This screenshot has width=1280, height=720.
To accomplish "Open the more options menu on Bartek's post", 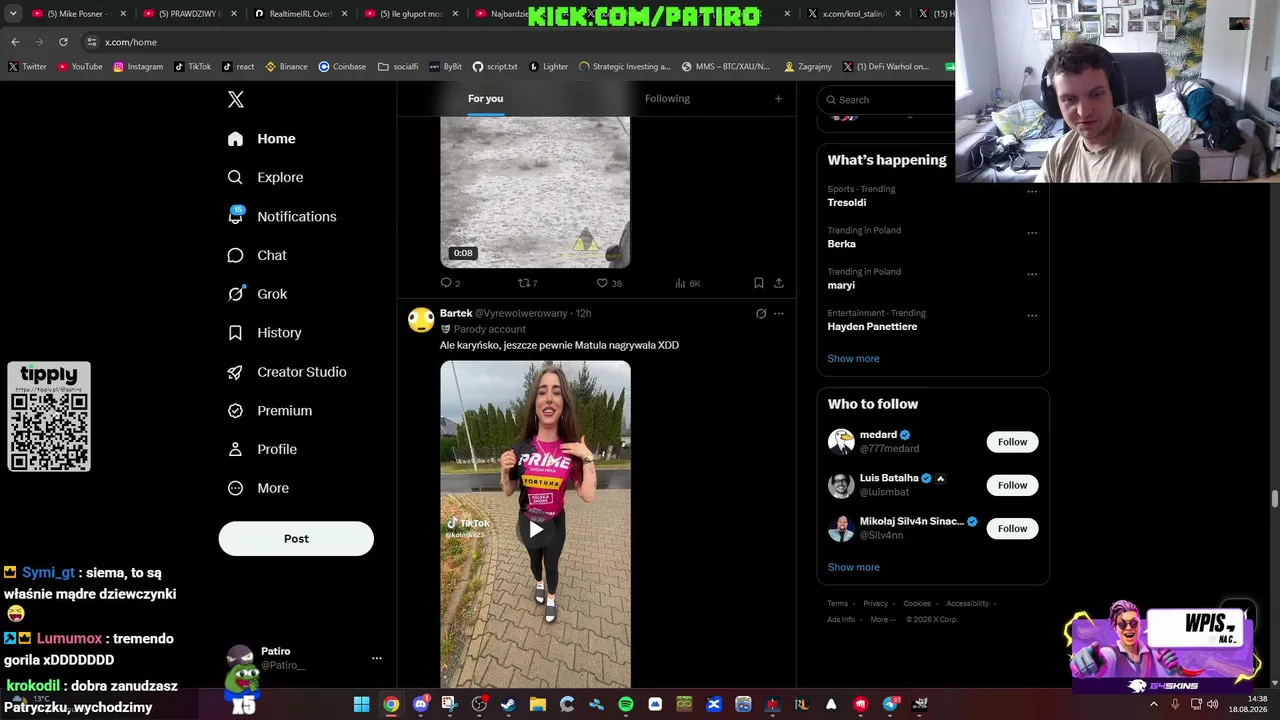I will [779, 314].
